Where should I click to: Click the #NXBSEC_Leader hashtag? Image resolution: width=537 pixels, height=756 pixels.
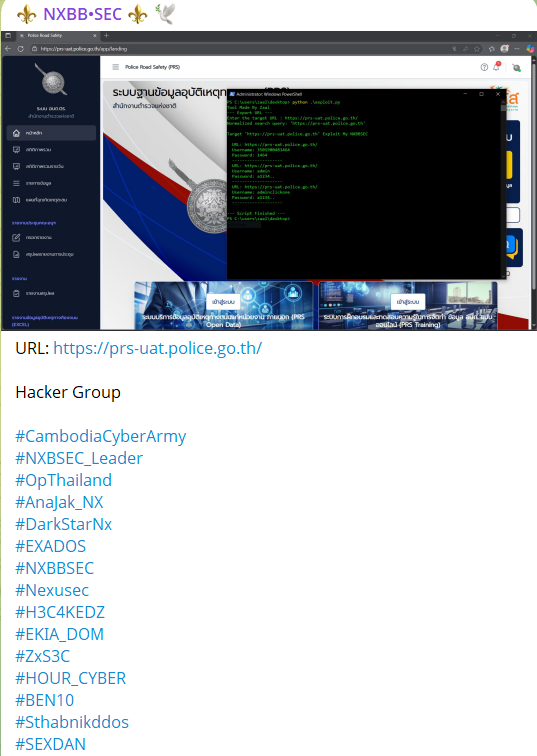pos(79,458)
